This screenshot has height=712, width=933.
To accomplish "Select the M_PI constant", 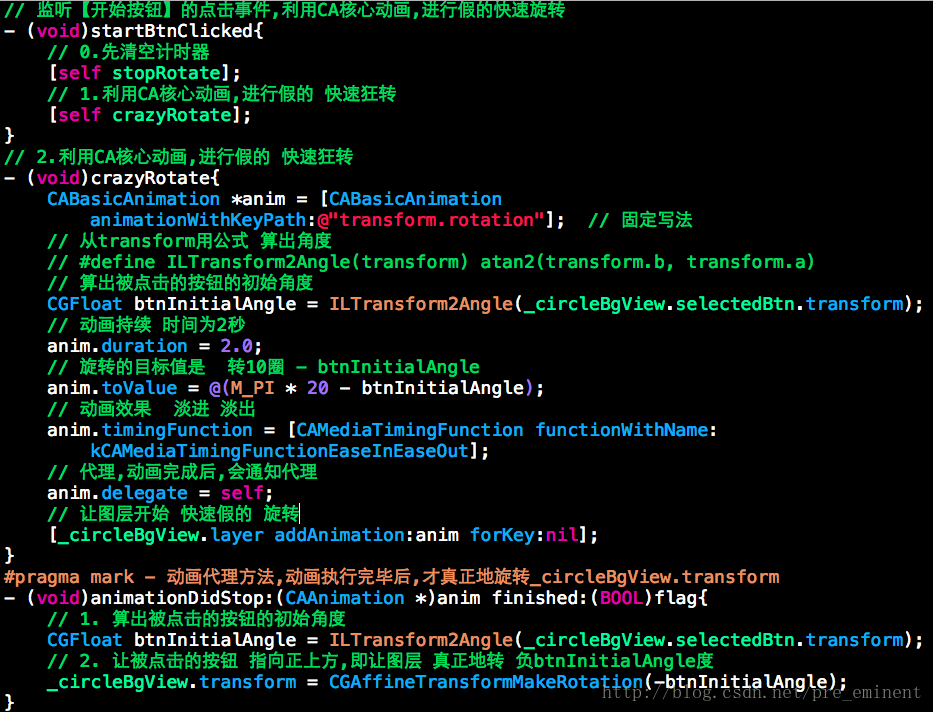I will (x=252, y=388).
